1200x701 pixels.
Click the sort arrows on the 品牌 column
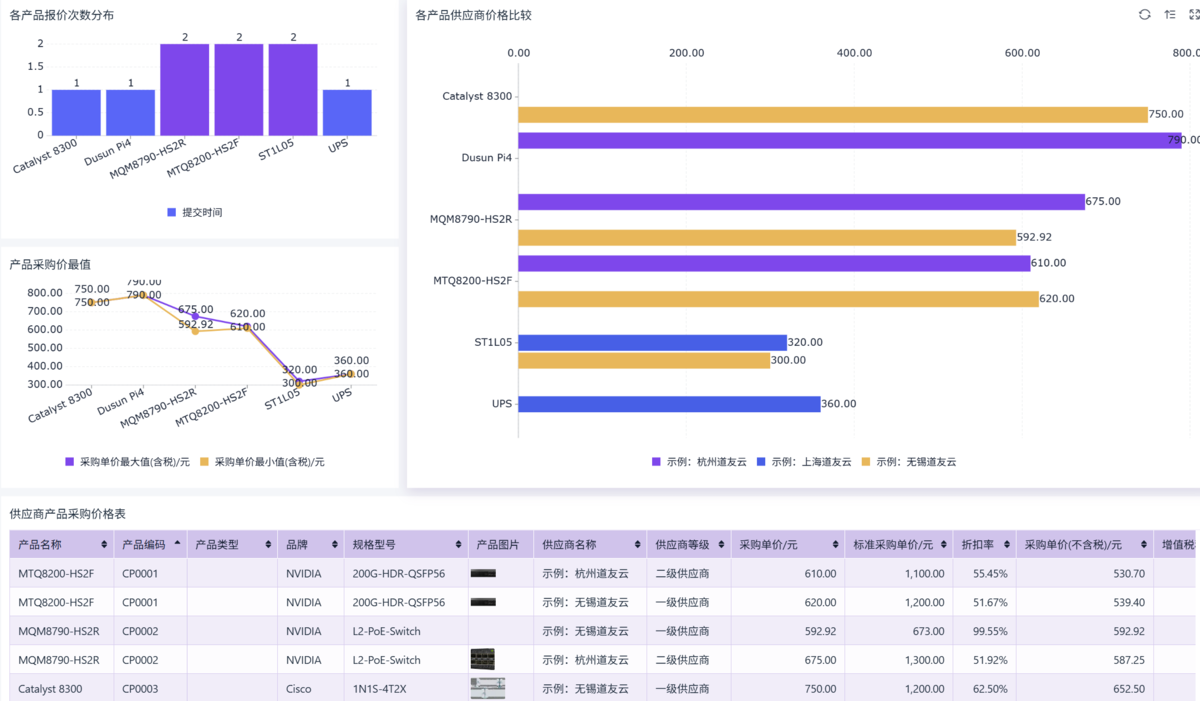point(334,545)
